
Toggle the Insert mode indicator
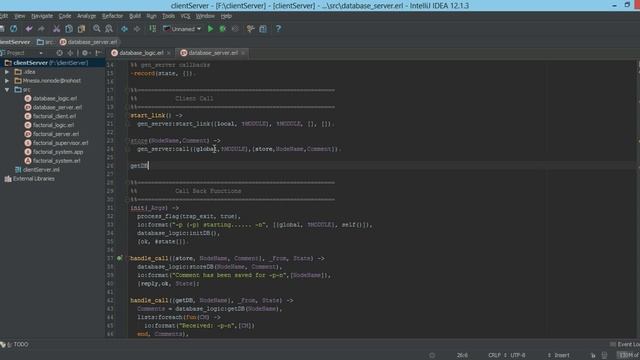point(562,356)
